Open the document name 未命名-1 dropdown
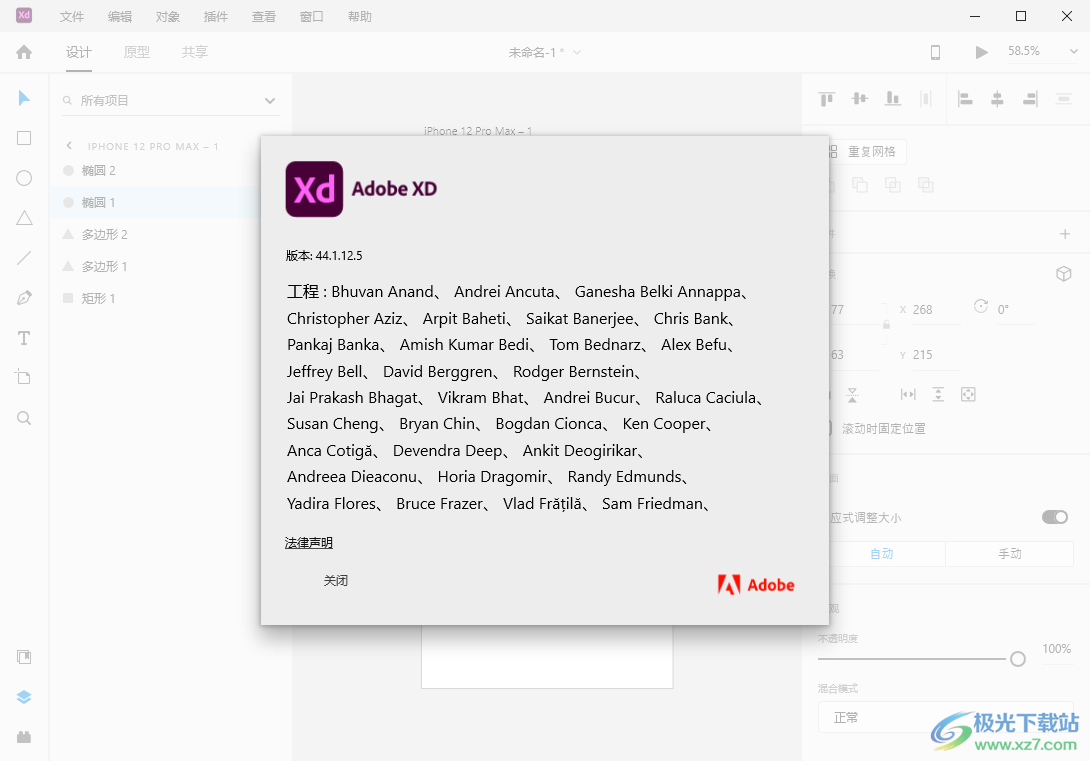Viewport: 1090px width, 761px height. [576, 52]
